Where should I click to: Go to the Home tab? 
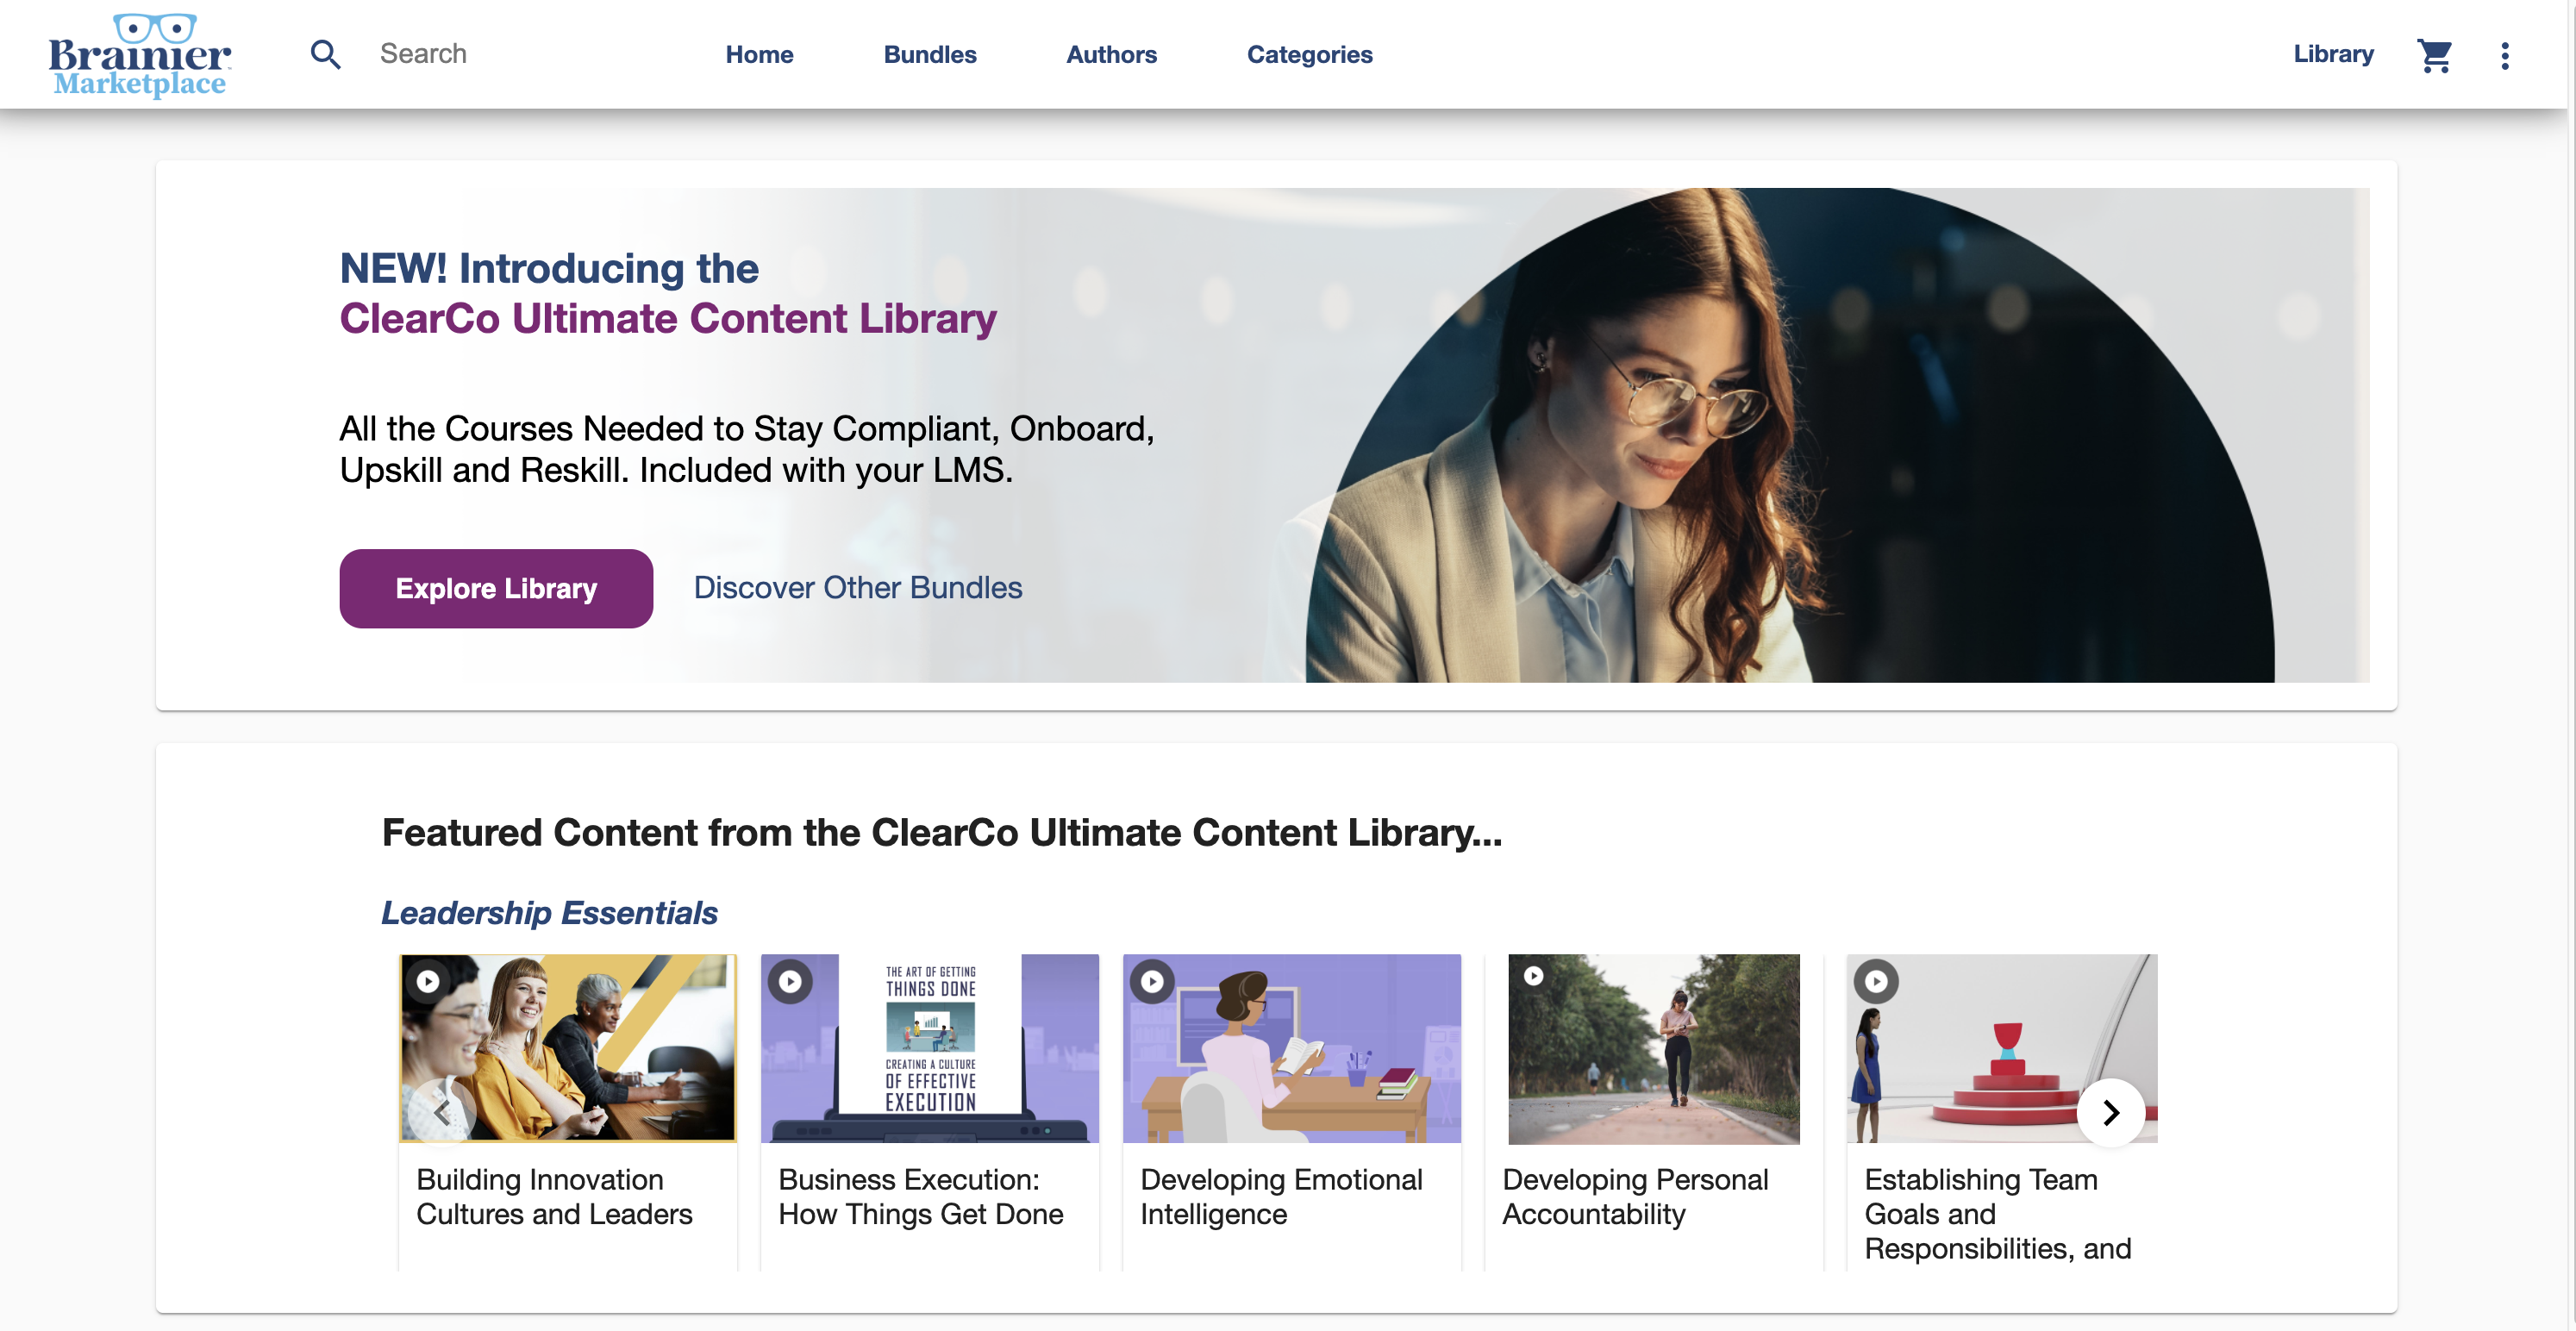click(759, 54)
